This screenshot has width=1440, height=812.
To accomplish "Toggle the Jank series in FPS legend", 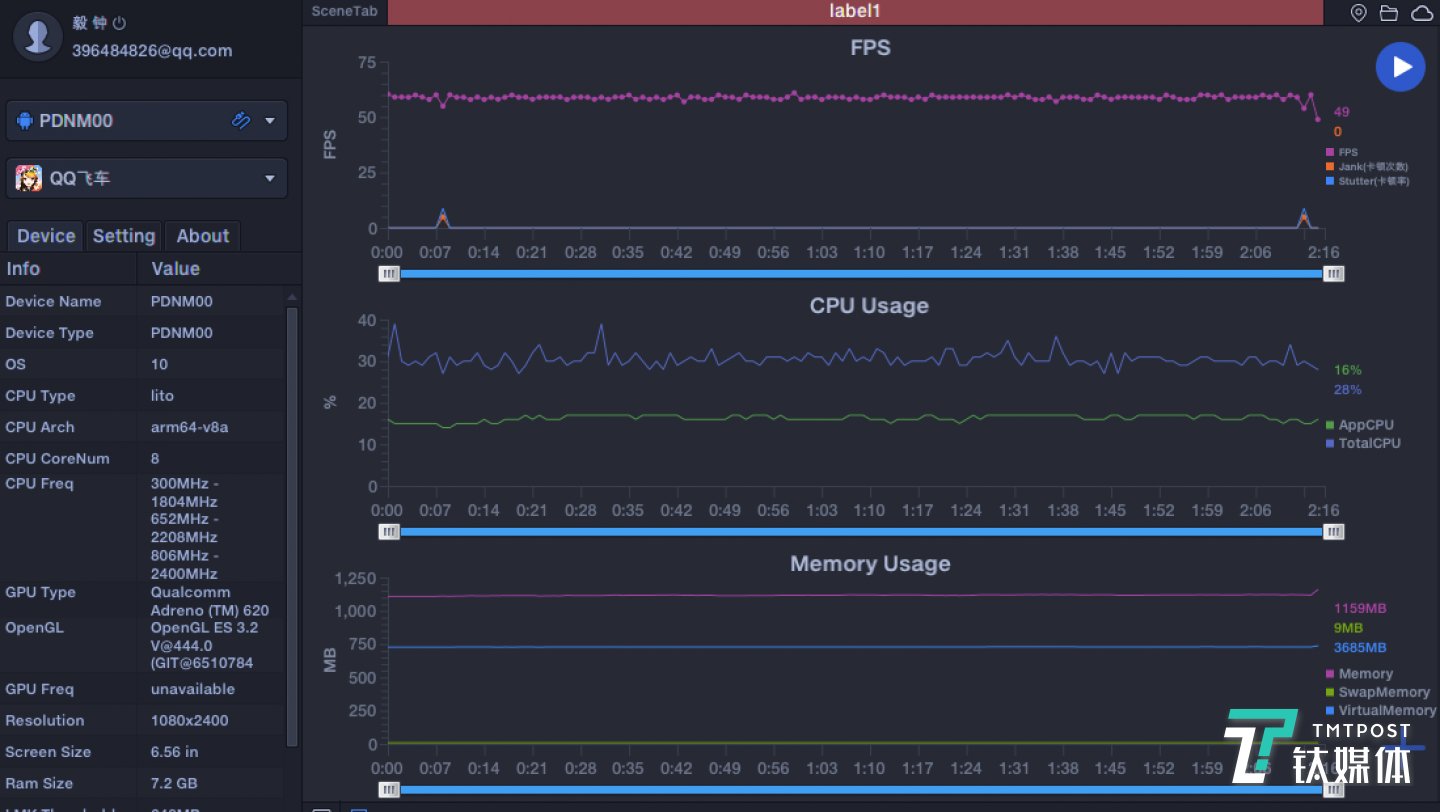I will click(x=1371, y=167).
